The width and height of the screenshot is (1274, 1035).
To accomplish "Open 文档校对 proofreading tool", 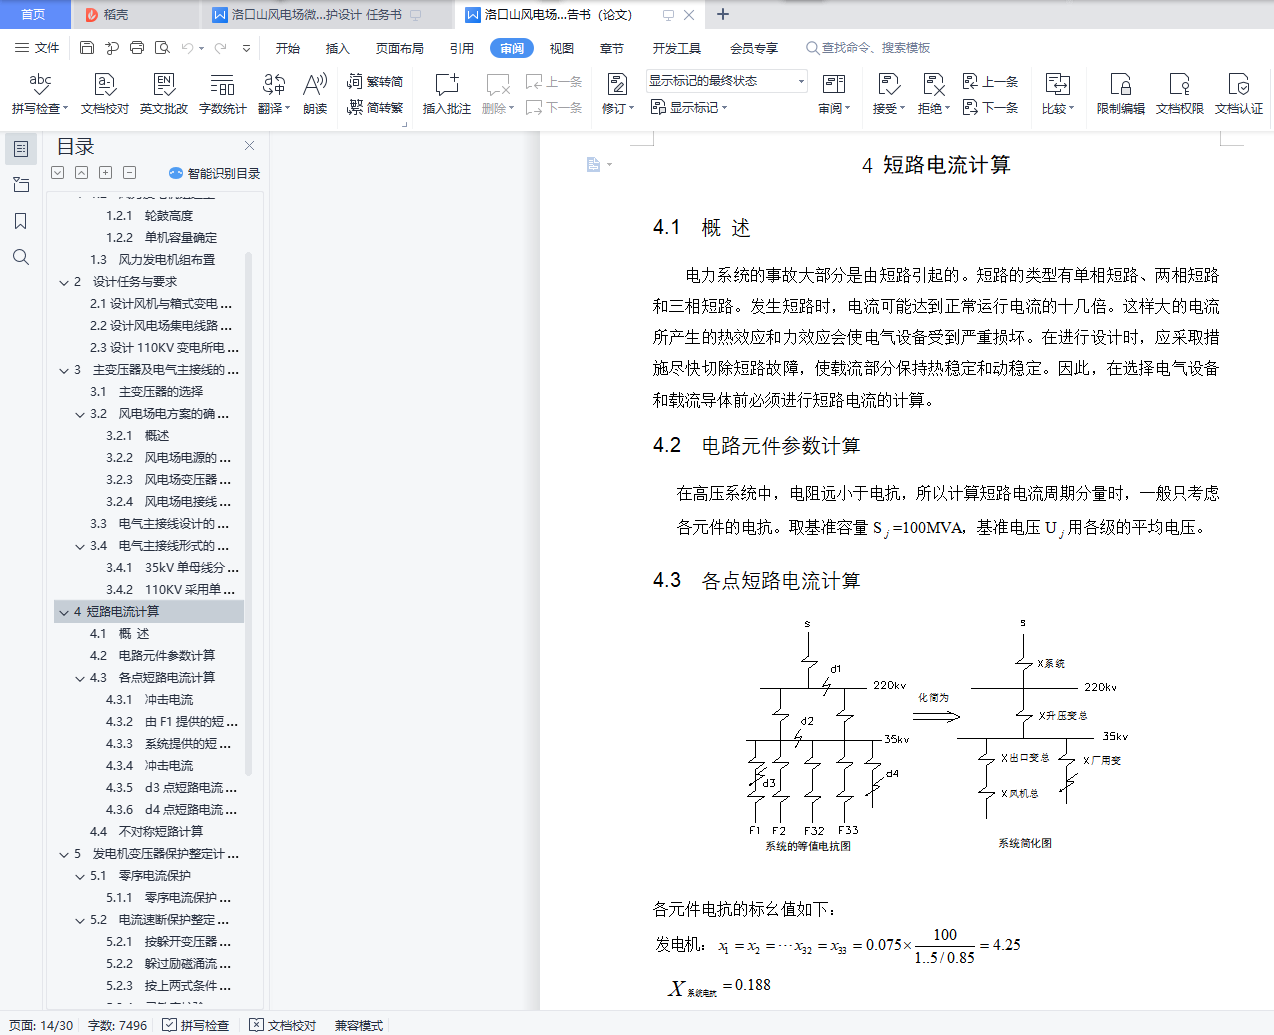I will click(x=105, y=93).
